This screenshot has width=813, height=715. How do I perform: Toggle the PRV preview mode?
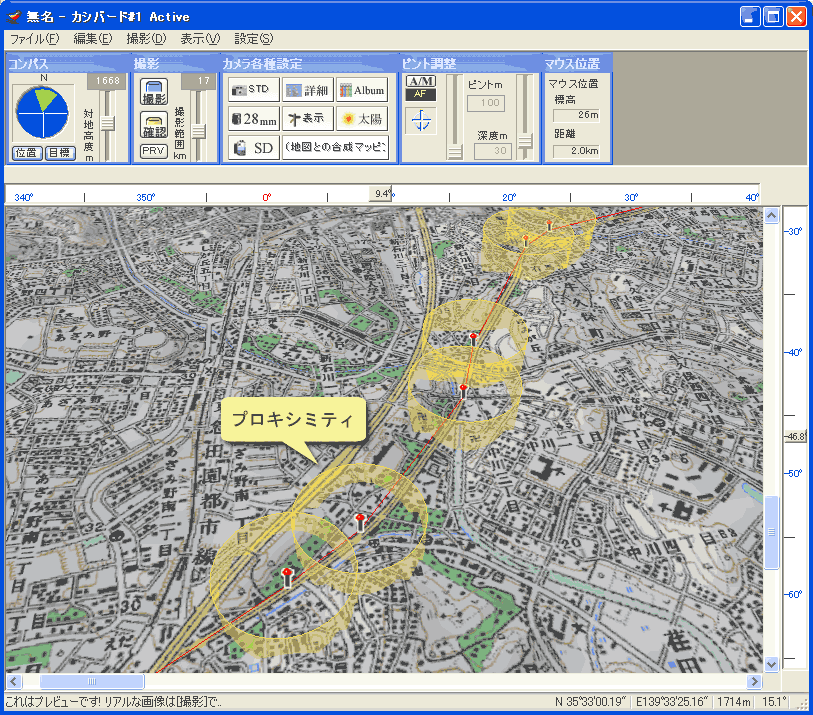point(154,151)
